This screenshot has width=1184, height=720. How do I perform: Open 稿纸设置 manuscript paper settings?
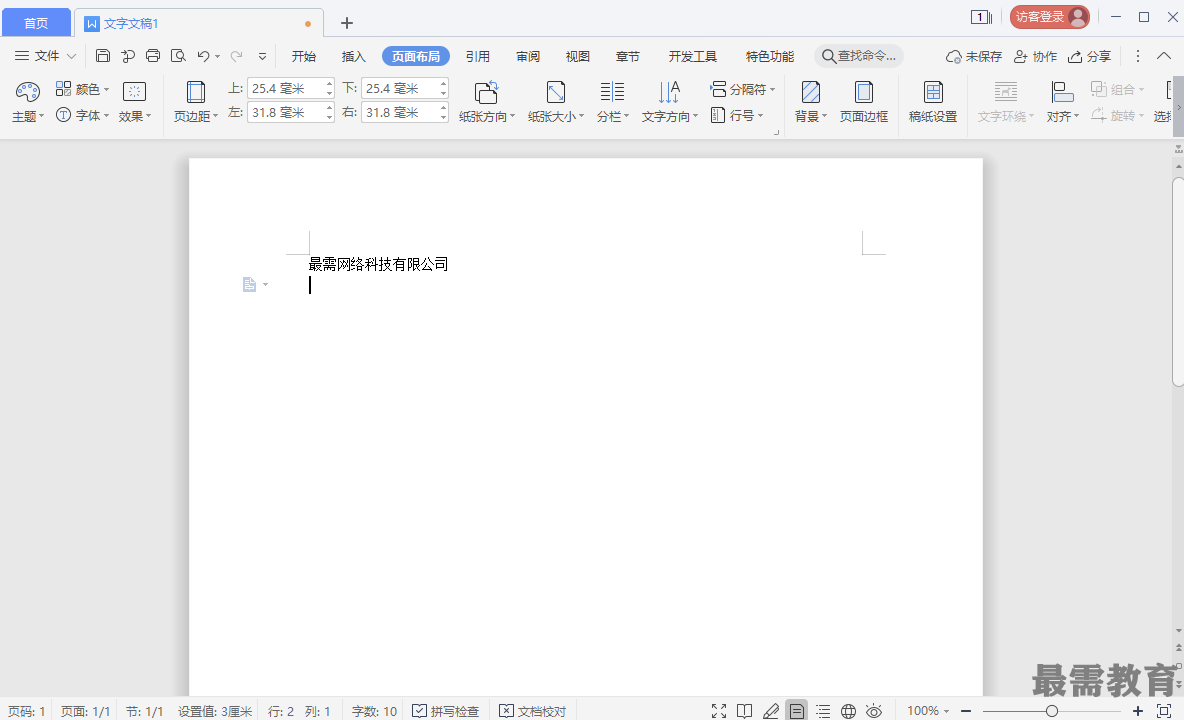point(933,103)
